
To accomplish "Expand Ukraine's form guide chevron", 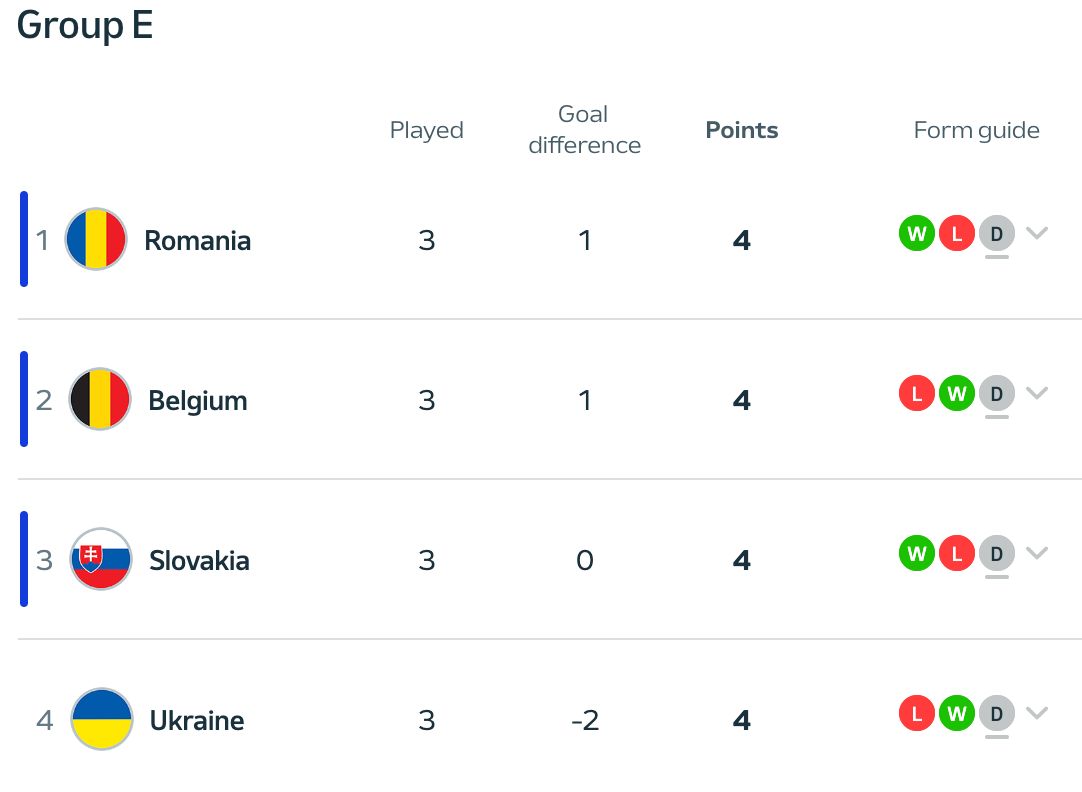I will [x=1037, y=713].
